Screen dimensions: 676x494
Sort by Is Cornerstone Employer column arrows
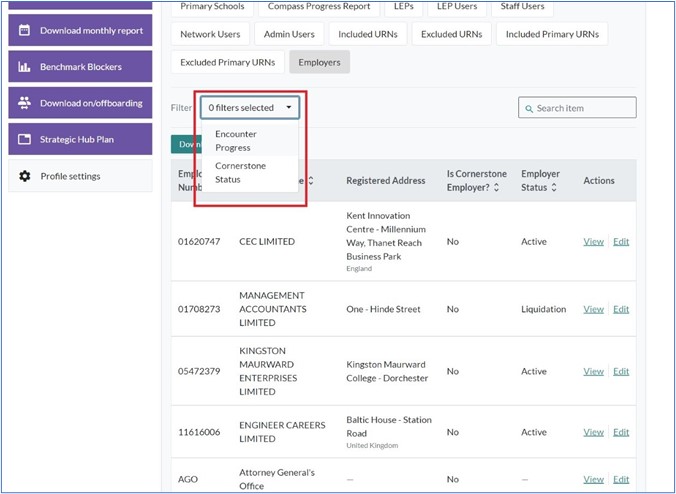click(497, 188)
